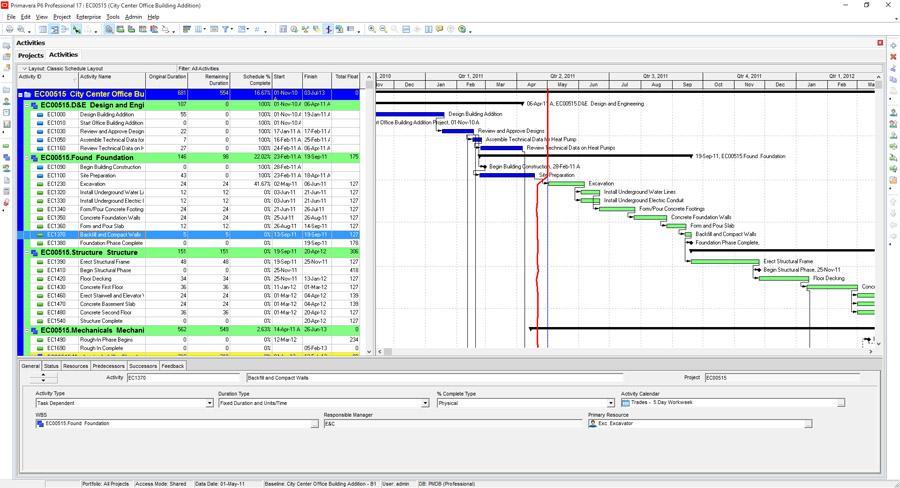This screenshot has width=900, height=488.
Task: Click the Gantt chart horizontal scrollbar
Action: 620,352
